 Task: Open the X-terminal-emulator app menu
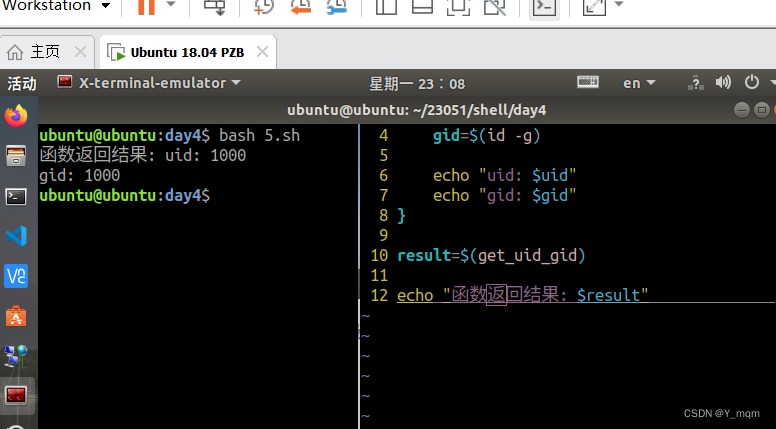[x=149, y=83]
